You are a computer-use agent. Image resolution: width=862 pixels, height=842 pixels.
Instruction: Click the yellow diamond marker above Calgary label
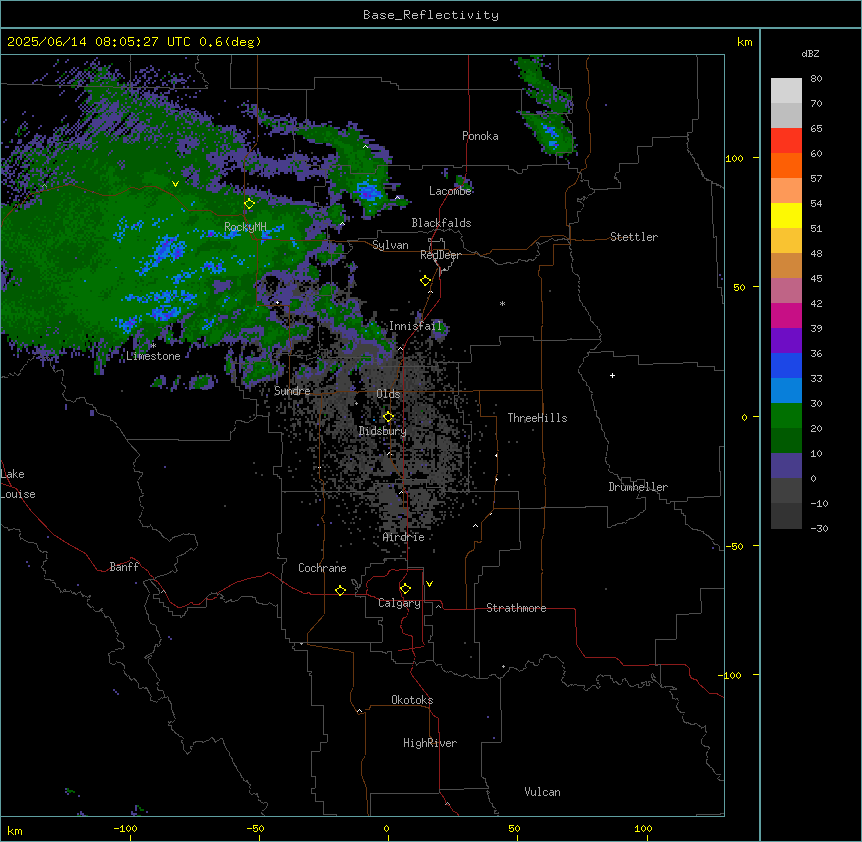pos(405,589)
